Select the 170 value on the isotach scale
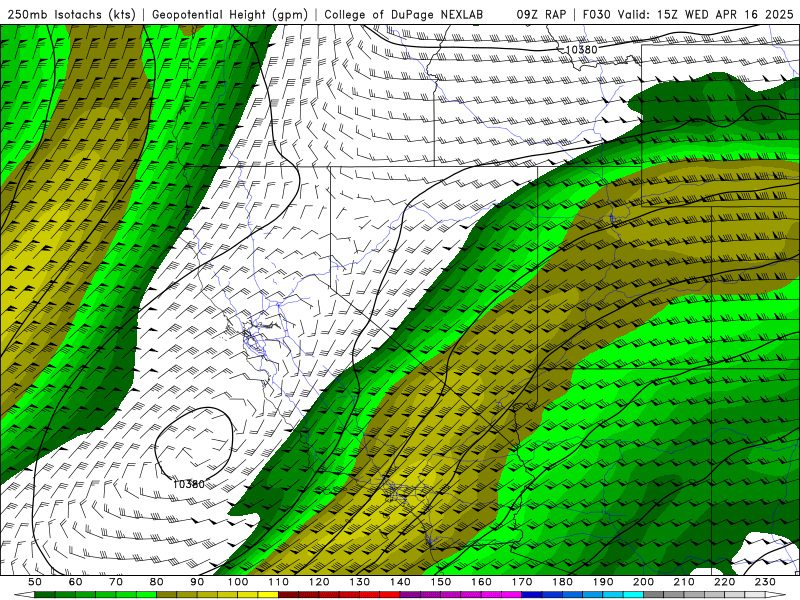The image size is (800, 600). [522, 582]
